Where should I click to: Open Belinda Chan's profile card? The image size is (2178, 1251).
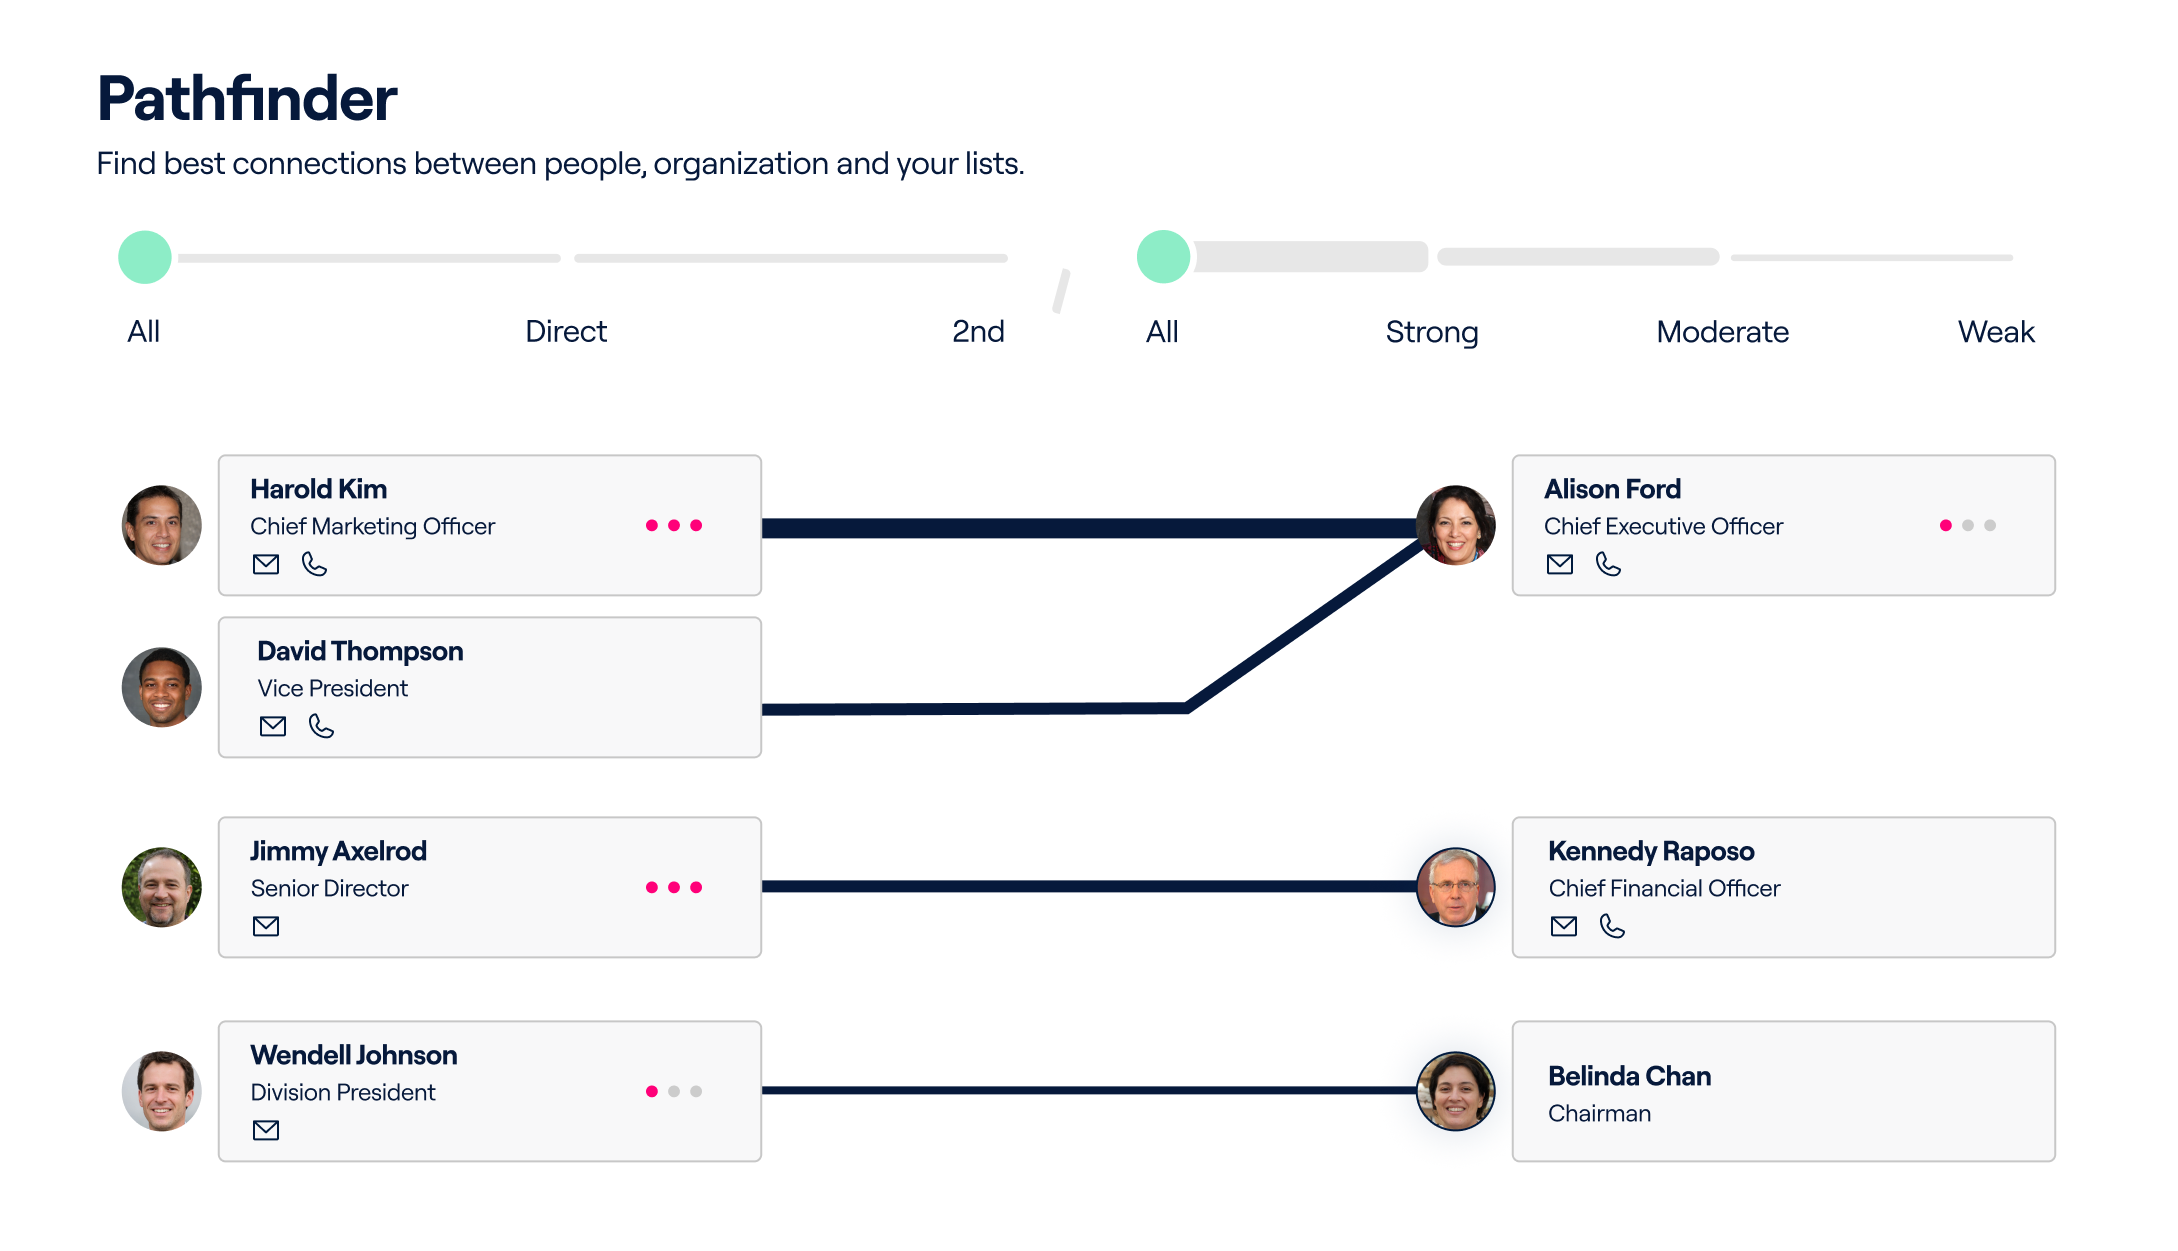(x=1783, y=1092)
